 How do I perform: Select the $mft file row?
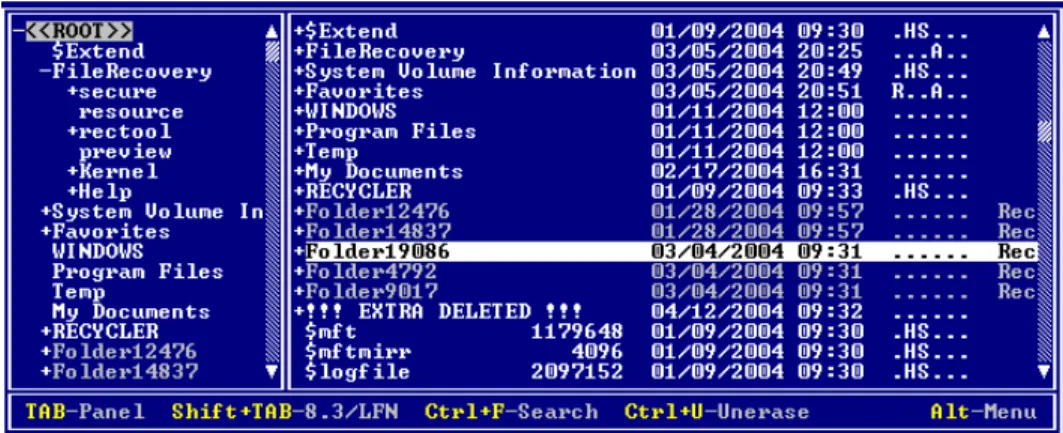click(664, 332)
